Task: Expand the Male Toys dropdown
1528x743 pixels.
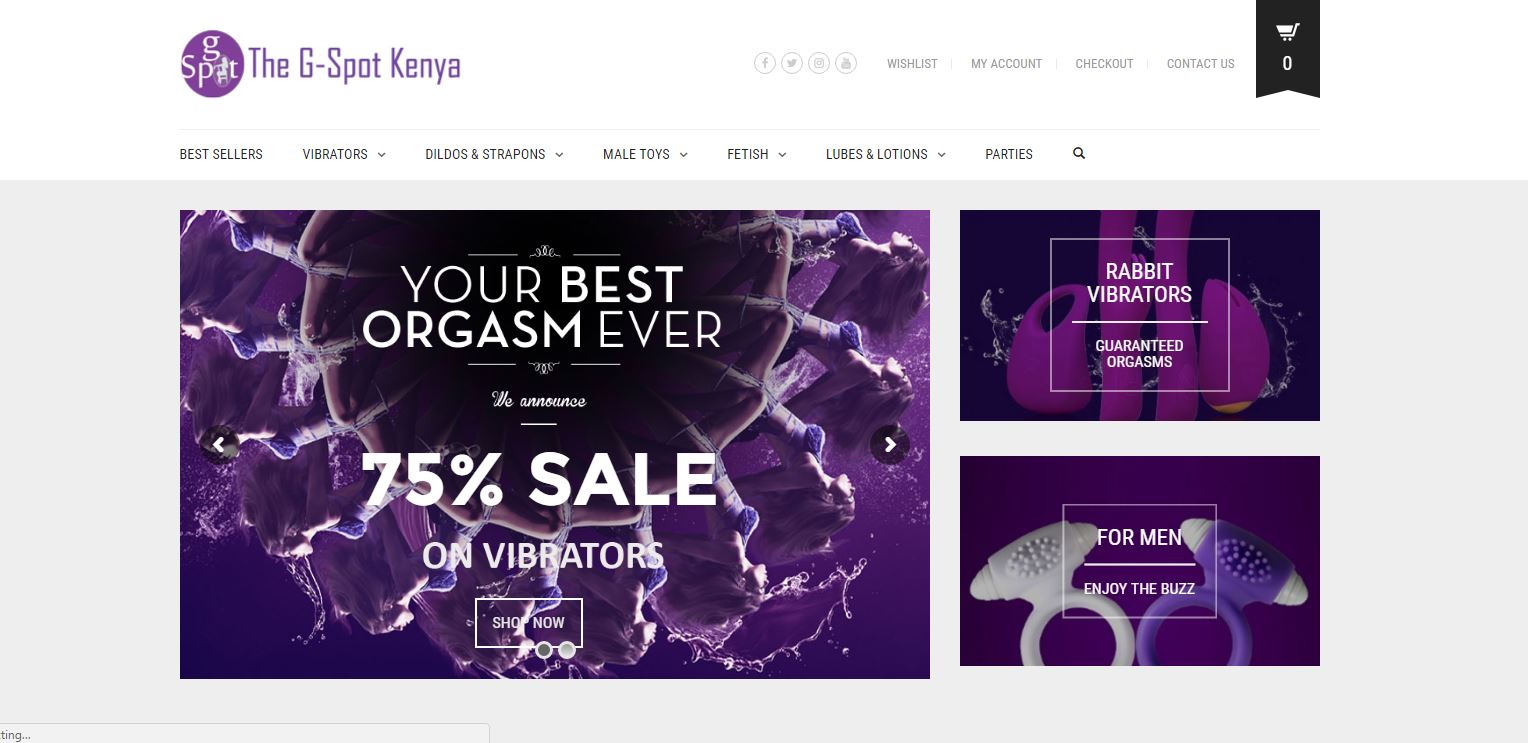Action: coord(645,154)
